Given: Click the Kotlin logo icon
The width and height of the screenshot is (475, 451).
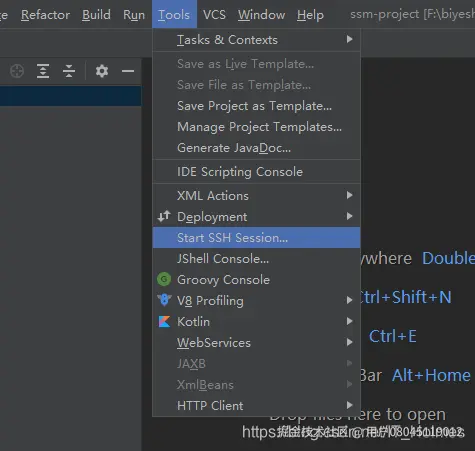Looking at the screenshot, I should tap(164, 322).
